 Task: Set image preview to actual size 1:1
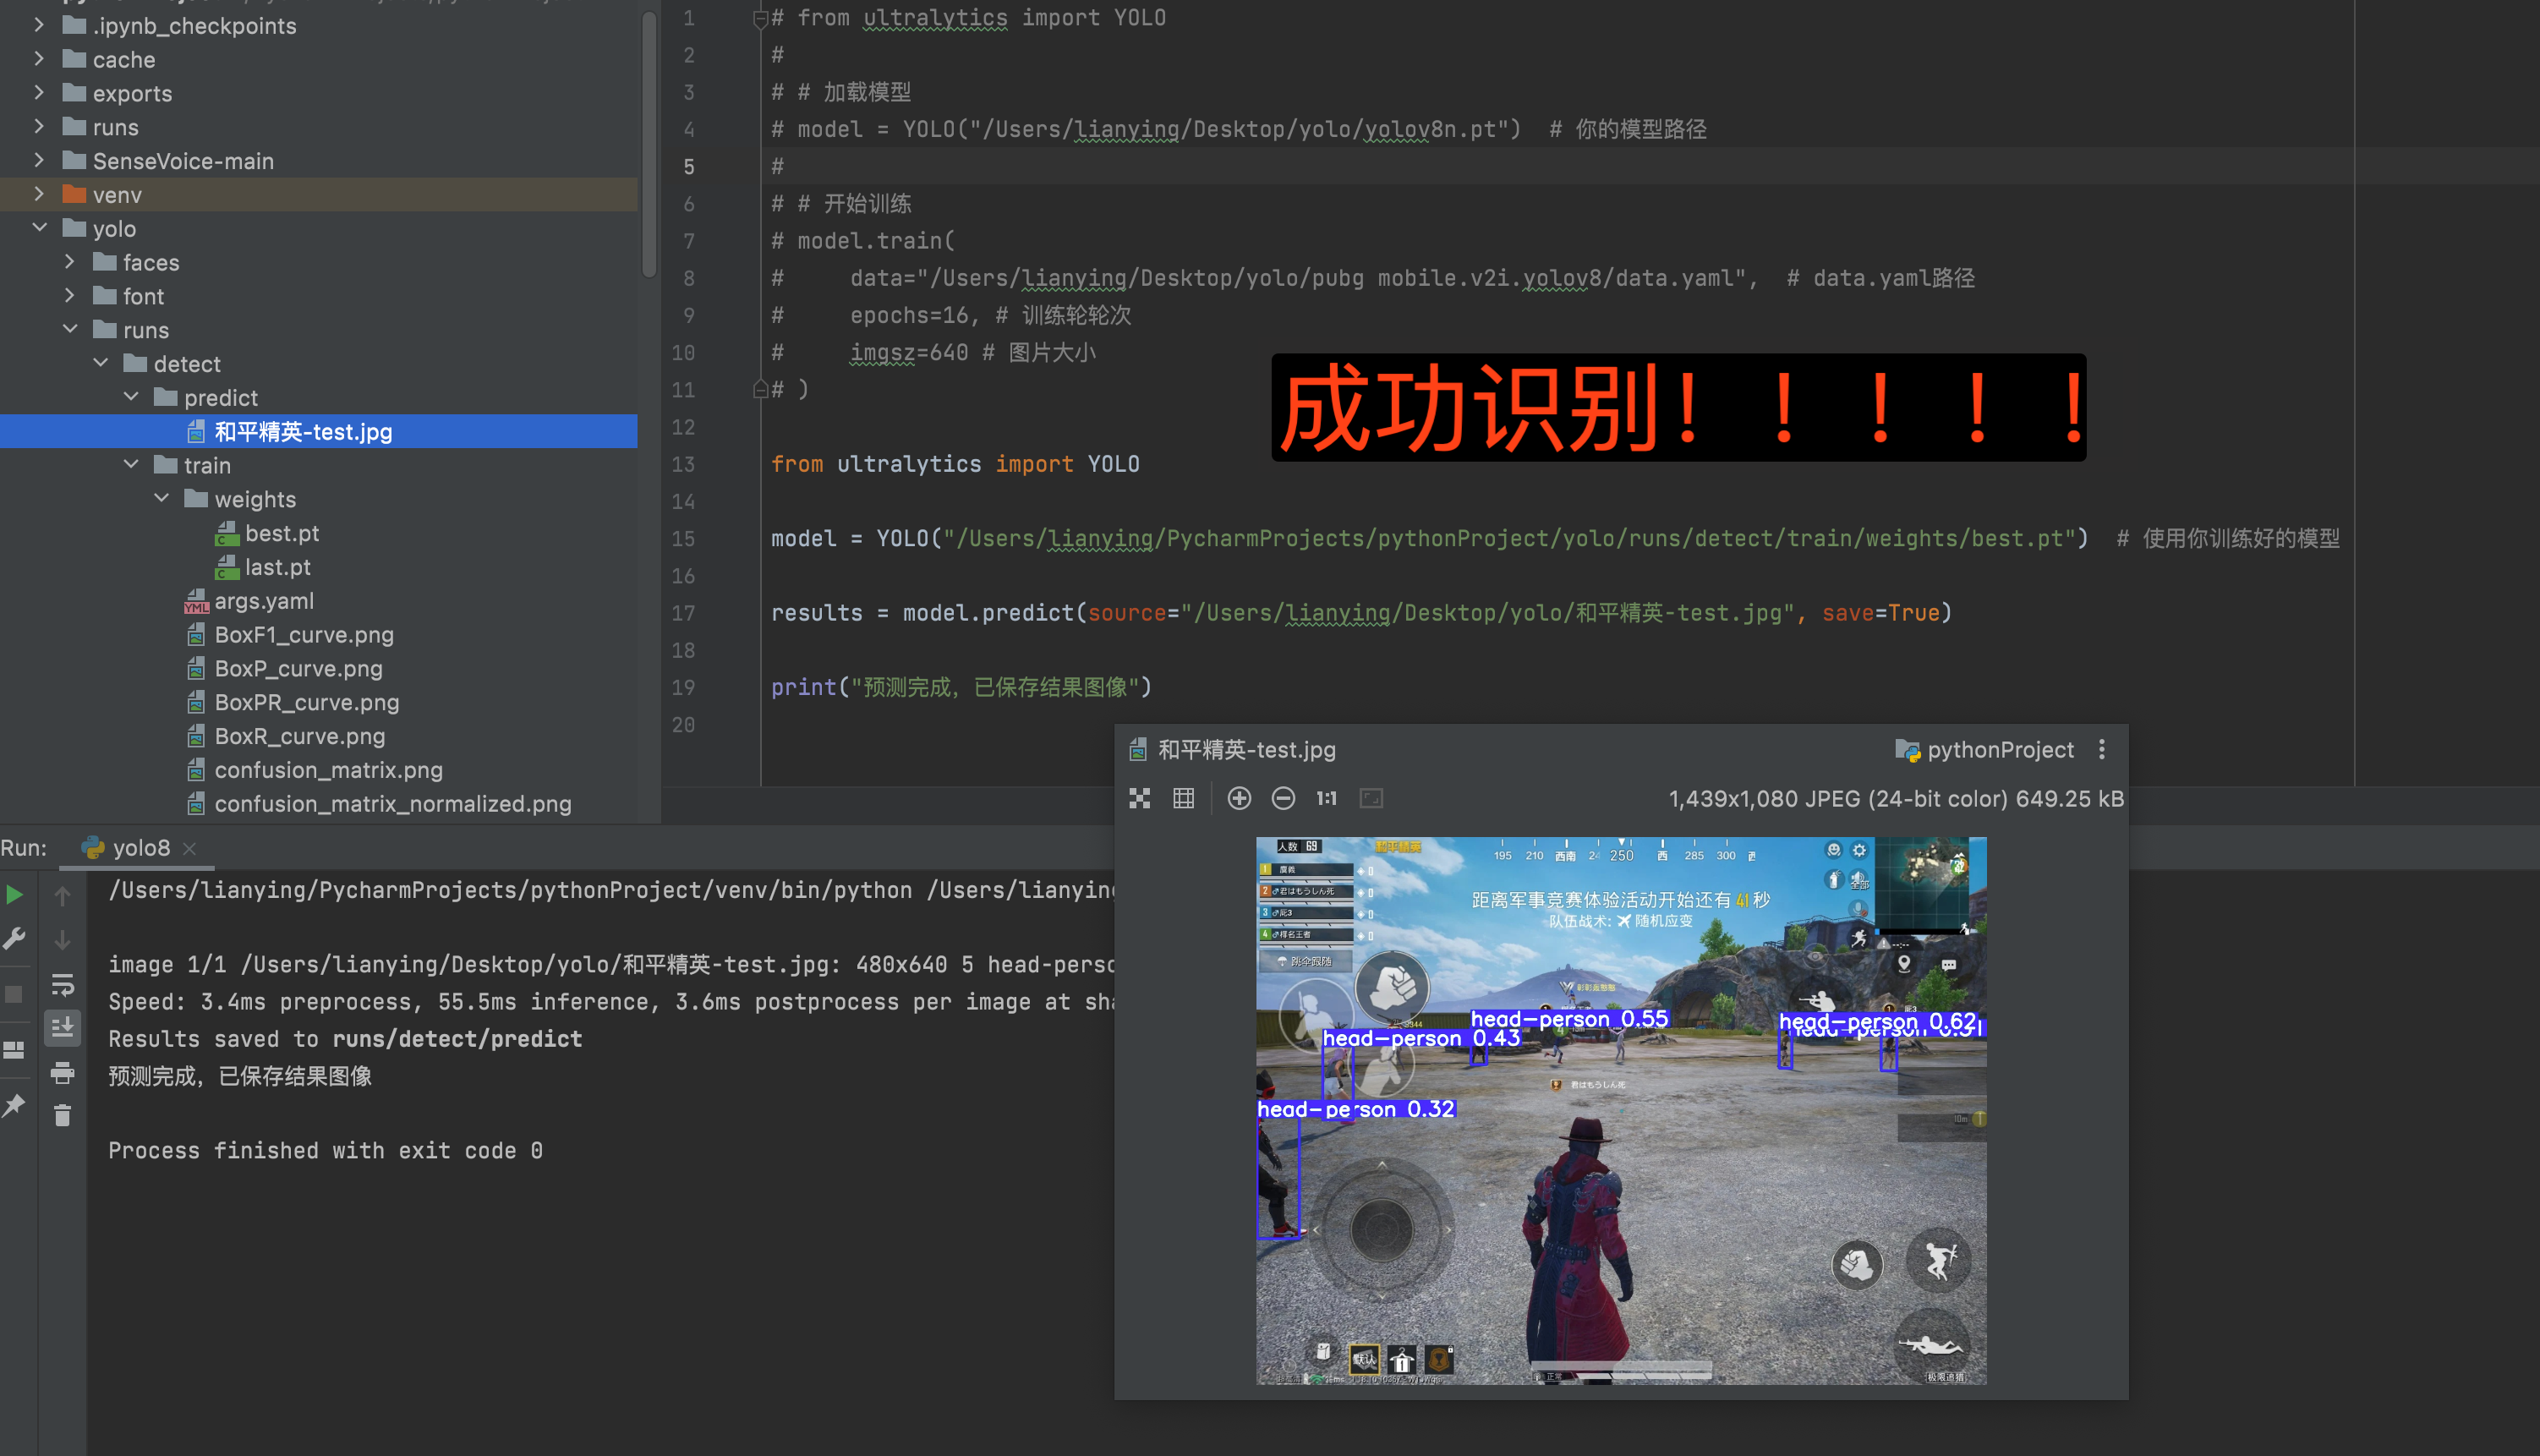1326,798
